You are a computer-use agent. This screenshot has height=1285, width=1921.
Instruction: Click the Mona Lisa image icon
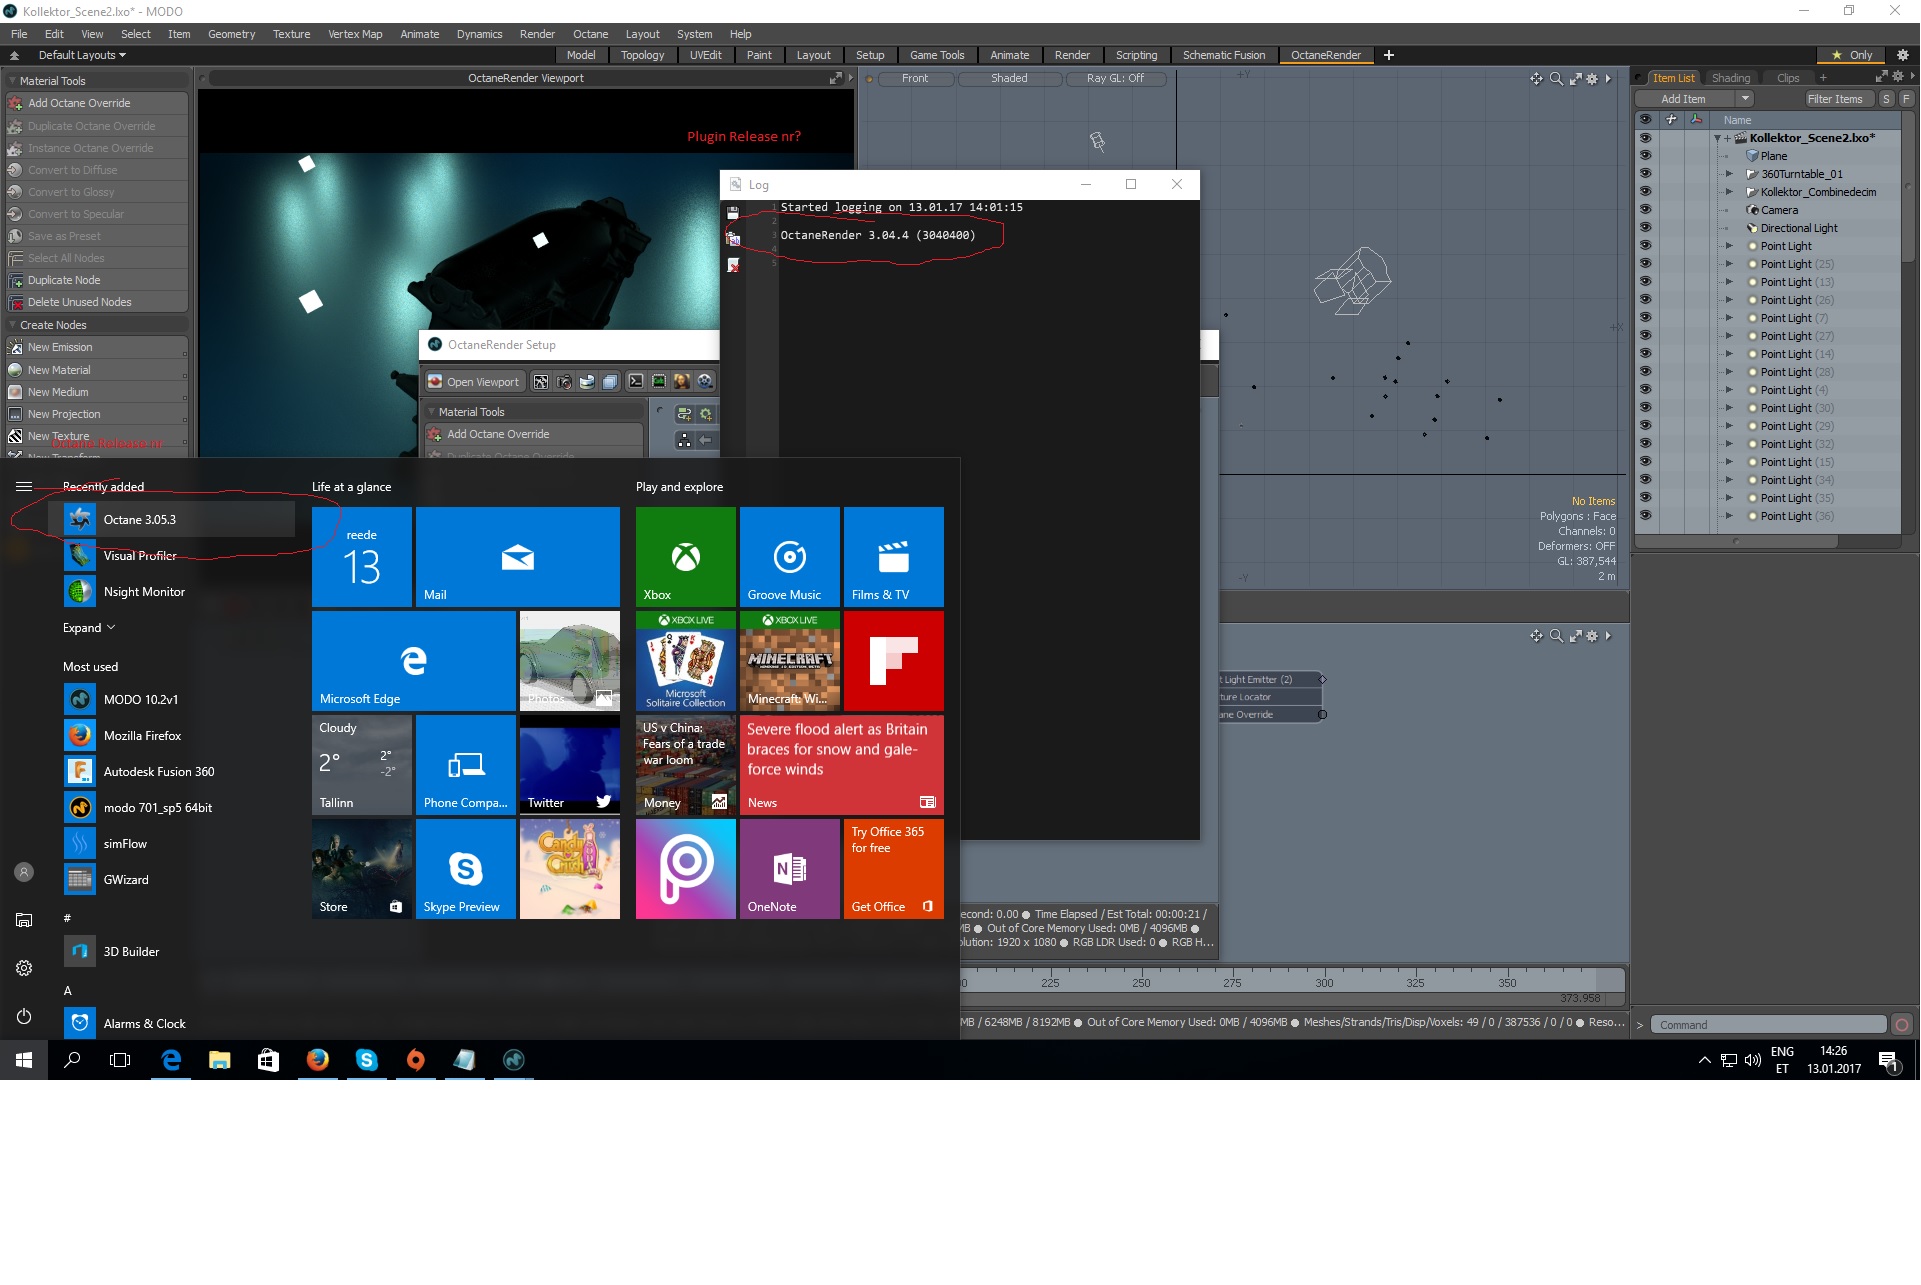(682, 382)
